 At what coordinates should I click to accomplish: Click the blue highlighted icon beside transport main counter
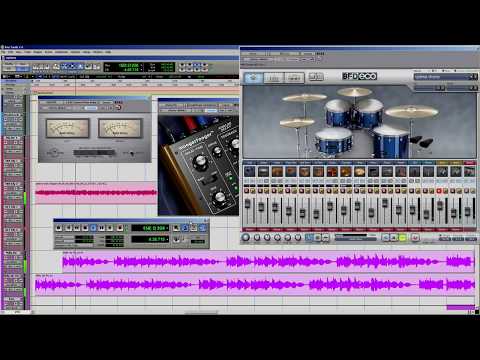point(185,228)
